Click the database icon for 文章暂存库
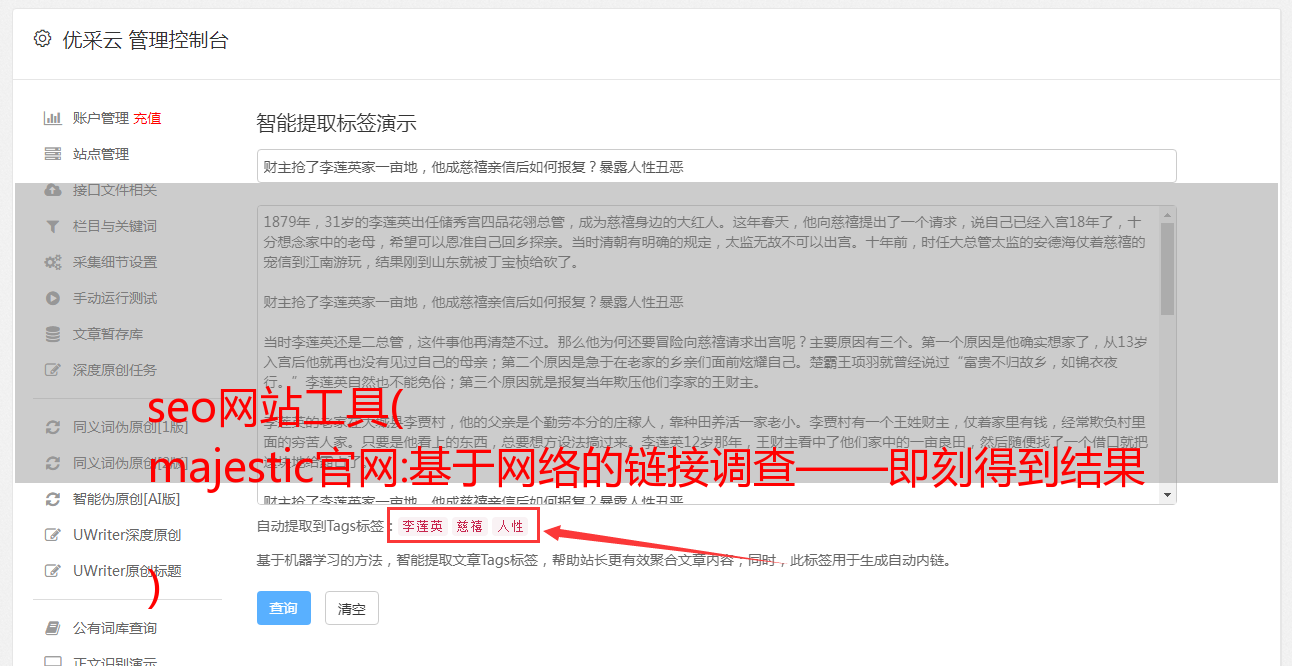 click(x=53, y=334)
